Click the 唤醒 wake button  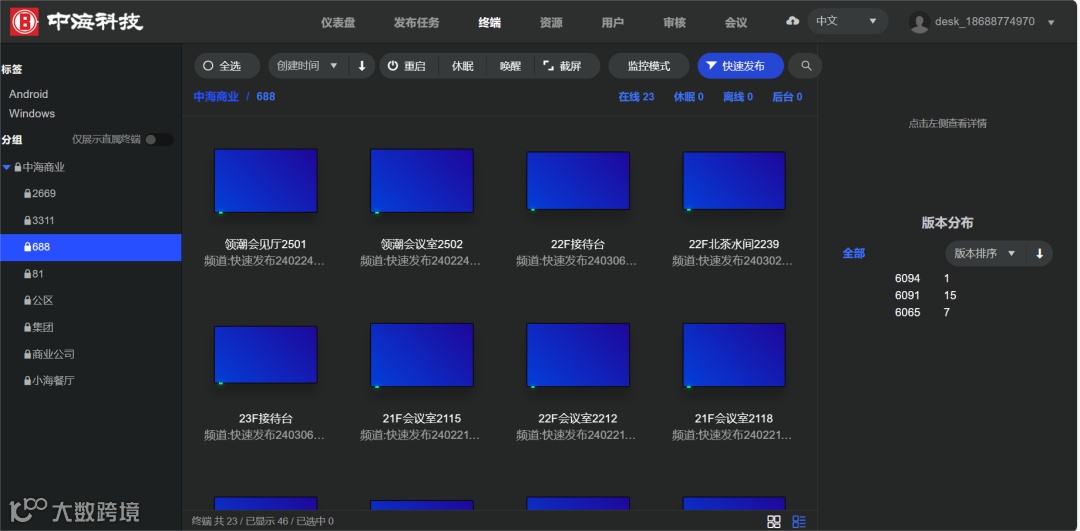click(510, 66)
